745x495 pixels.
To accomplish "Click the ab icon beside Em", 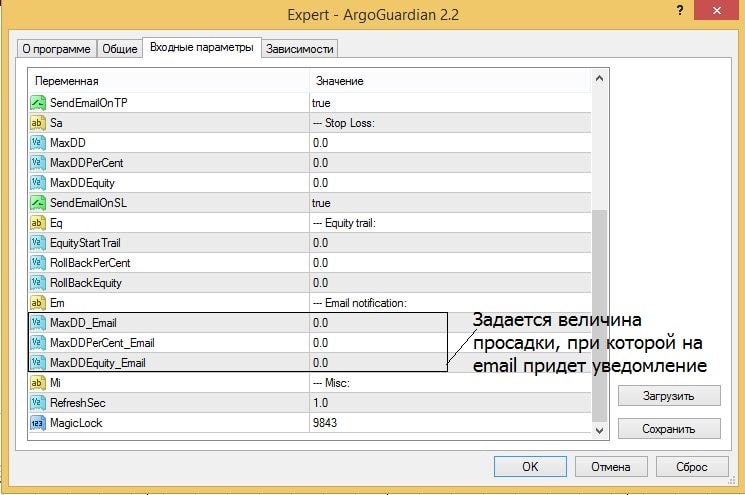I will coord(38,303).
